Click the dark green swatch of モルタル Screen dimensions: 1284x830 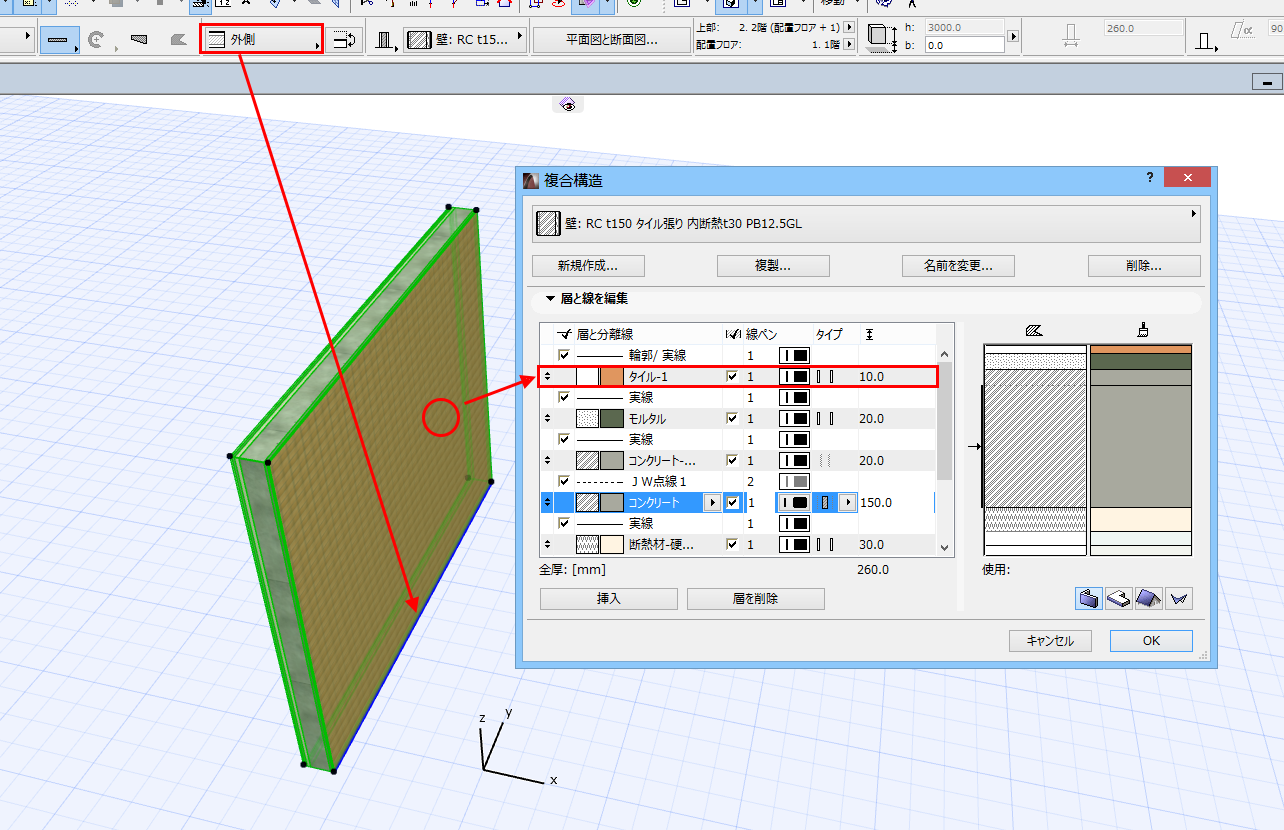612,419
